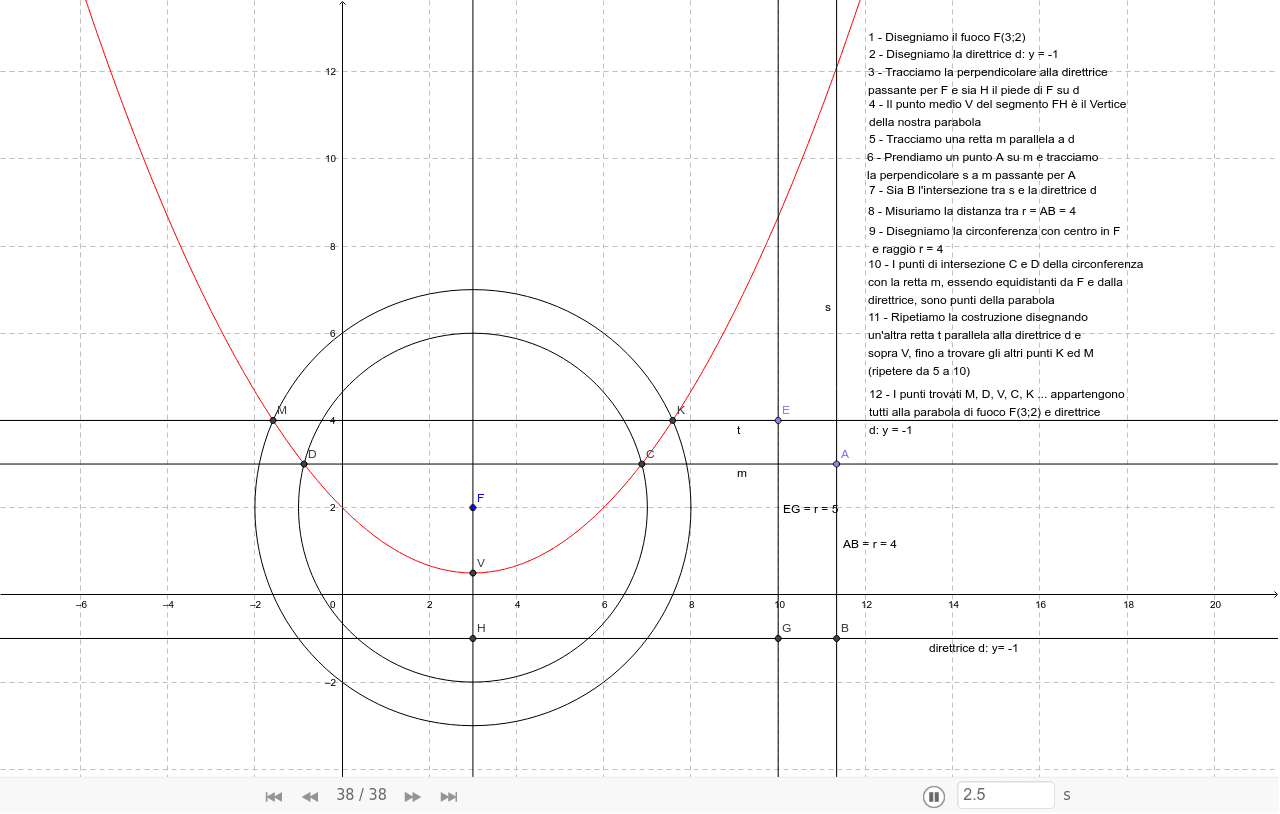The width and height of the screenshot is (1280, 814).
Task: Select the focus point F
Action: pos(471,508)
